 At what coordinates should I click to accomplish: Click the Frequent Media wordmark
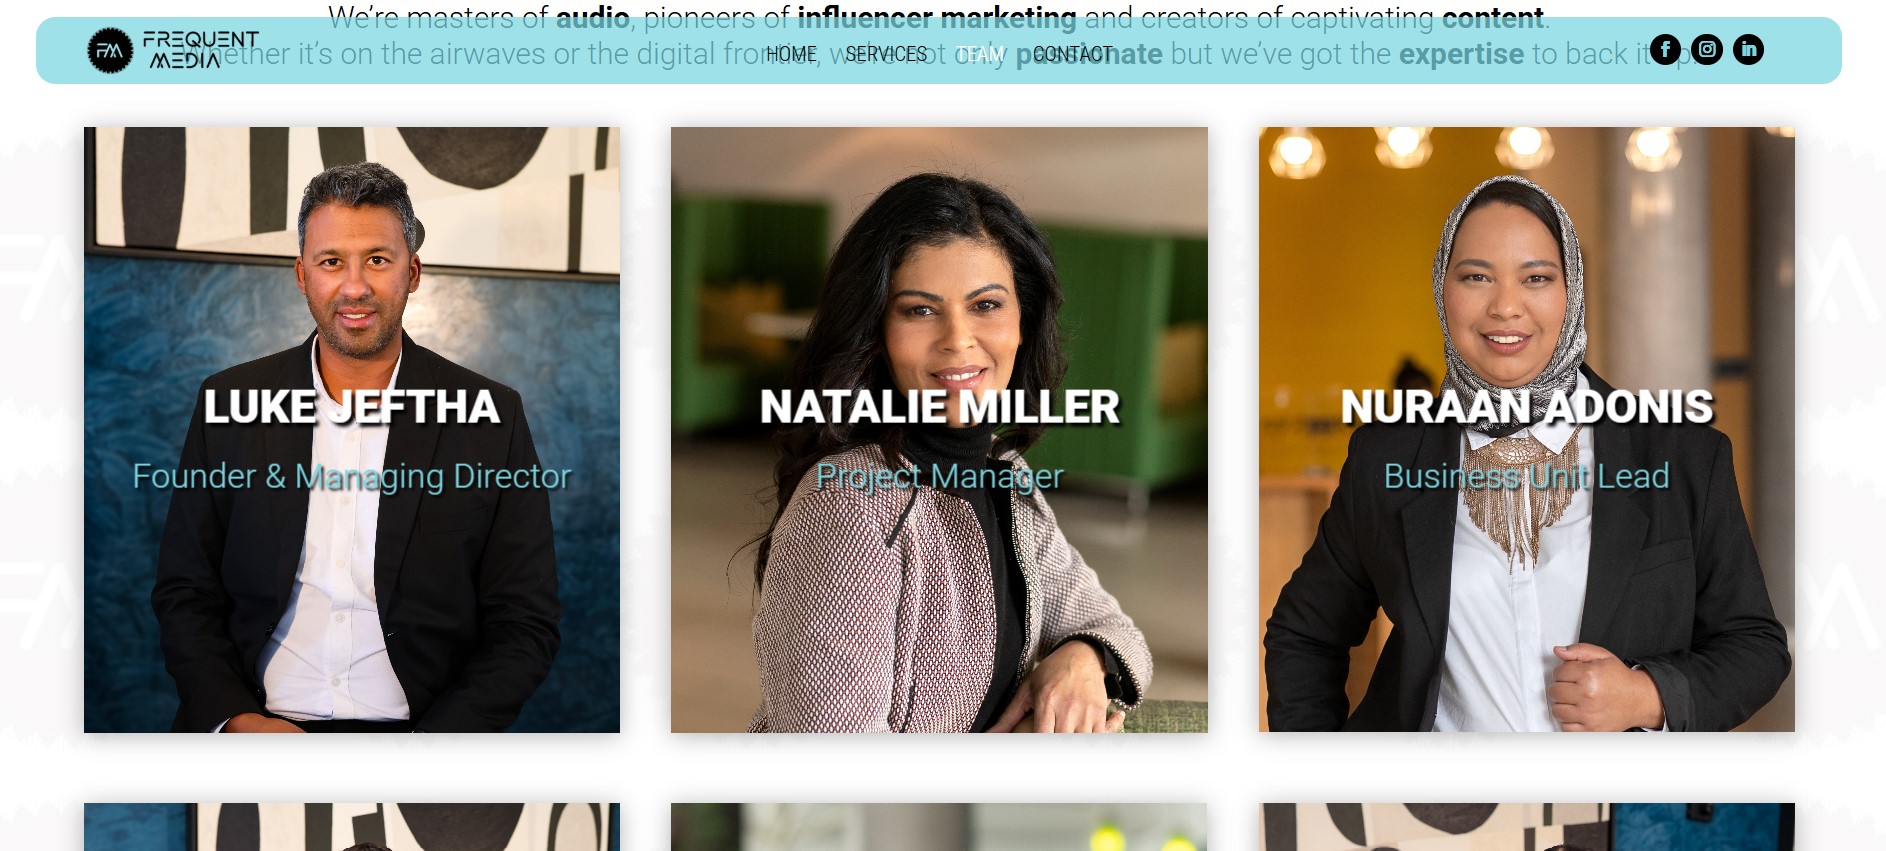(x=201, y=50)
